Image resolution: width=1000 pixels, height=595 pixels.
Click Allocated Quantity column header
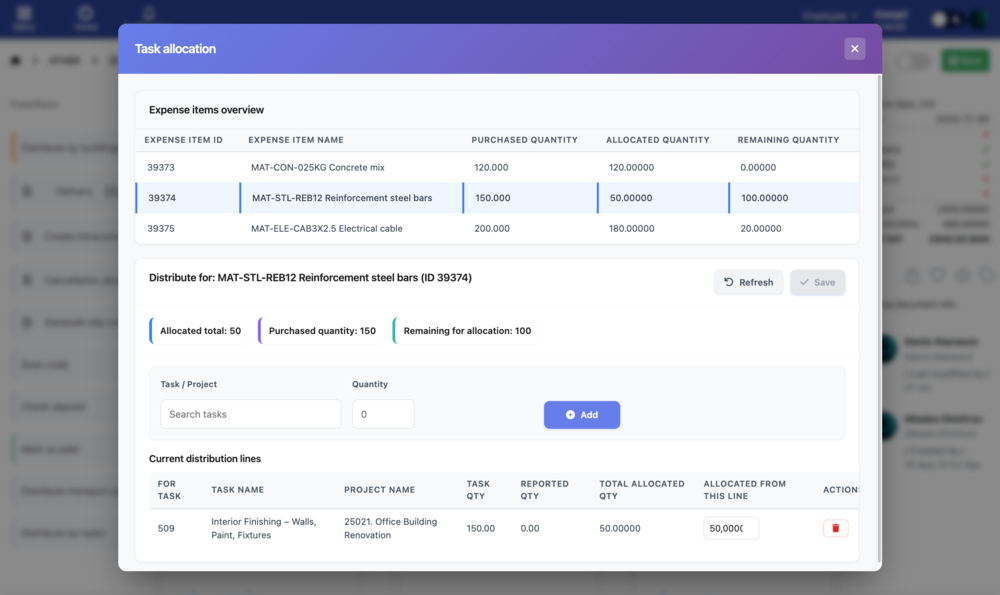657,140
